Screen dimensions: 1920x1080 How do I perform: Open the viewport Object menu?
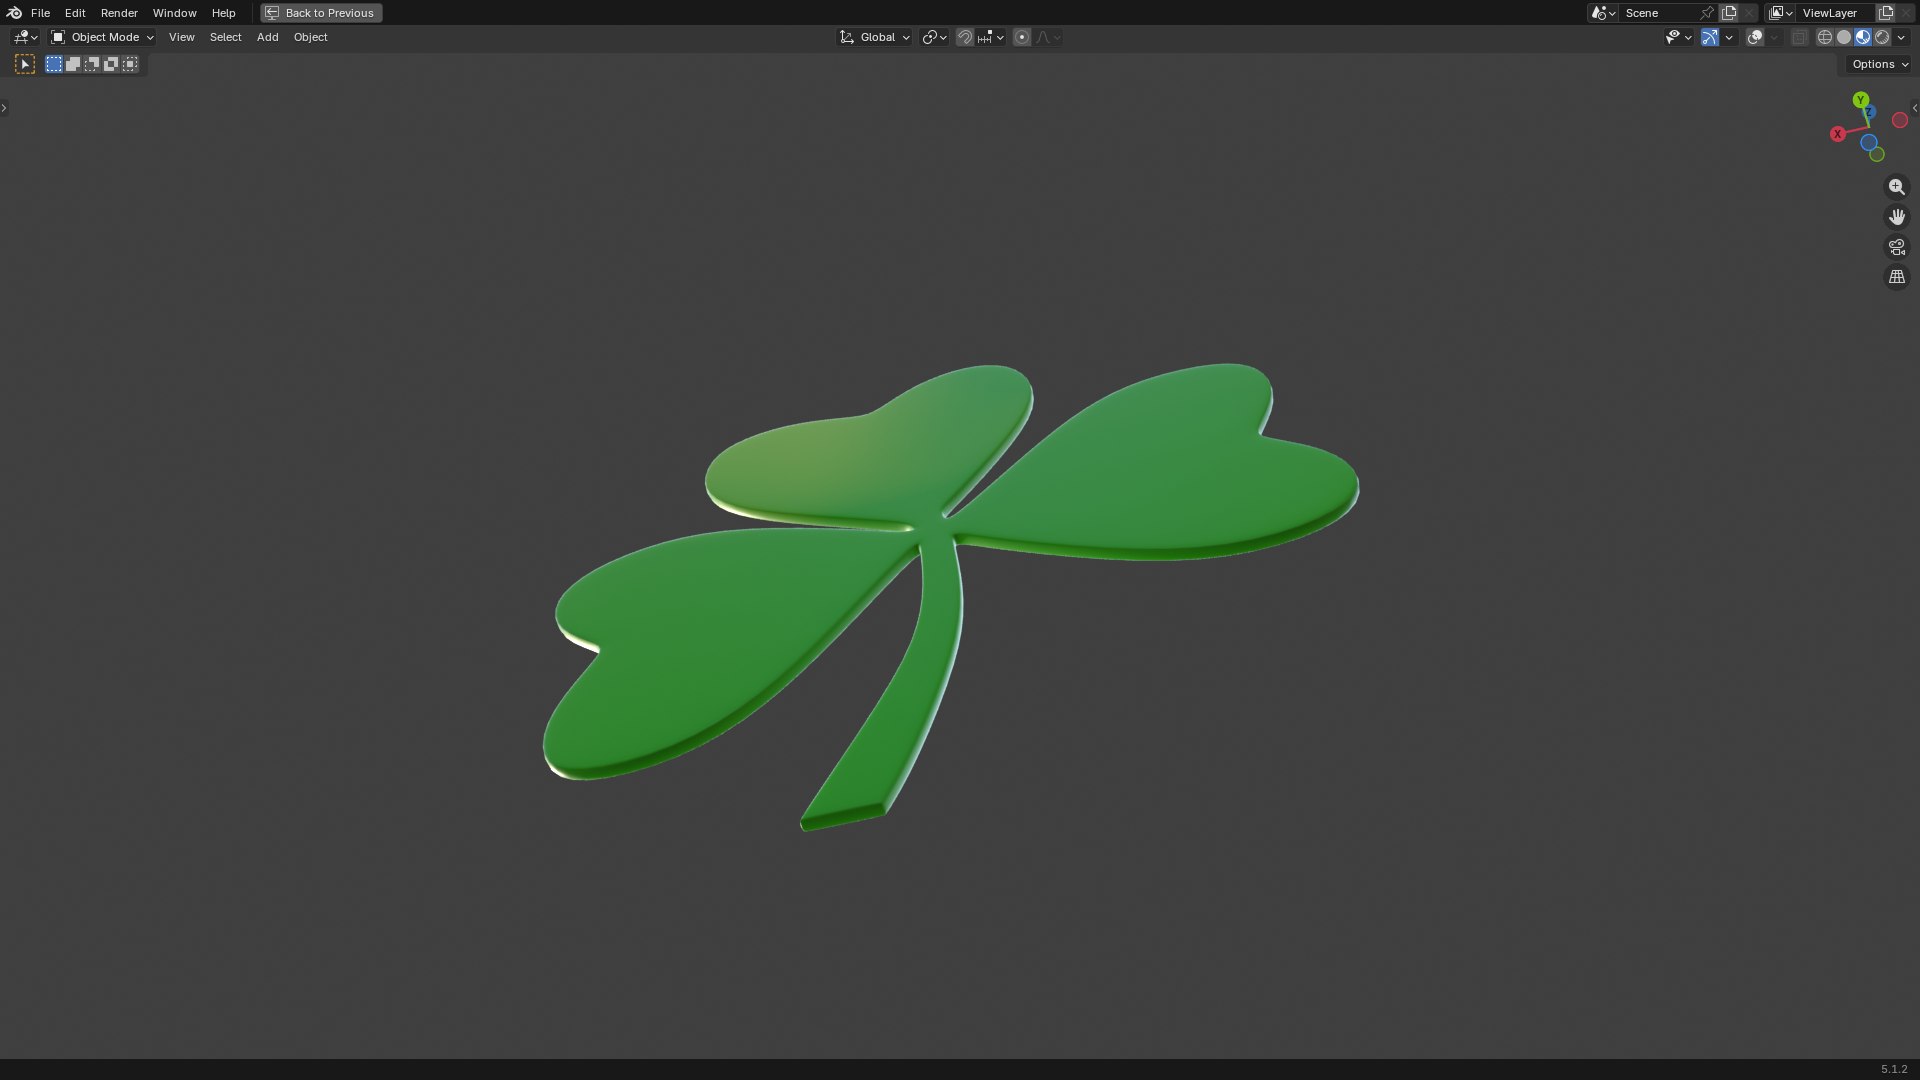coord(310,37)
